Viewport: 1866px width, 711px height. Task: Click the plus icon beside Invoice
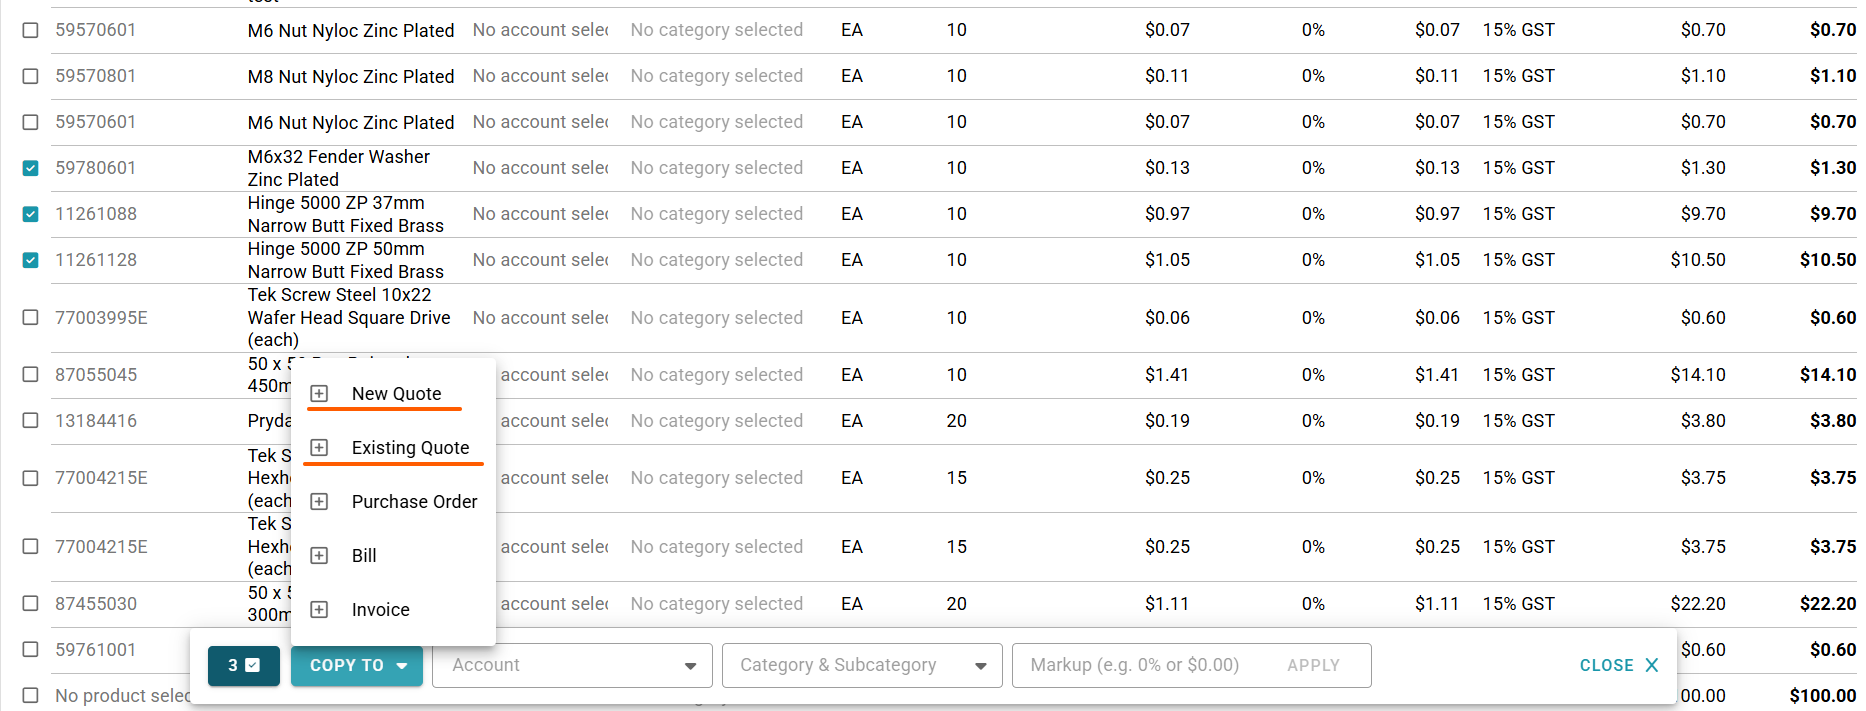tap(319, 610)
